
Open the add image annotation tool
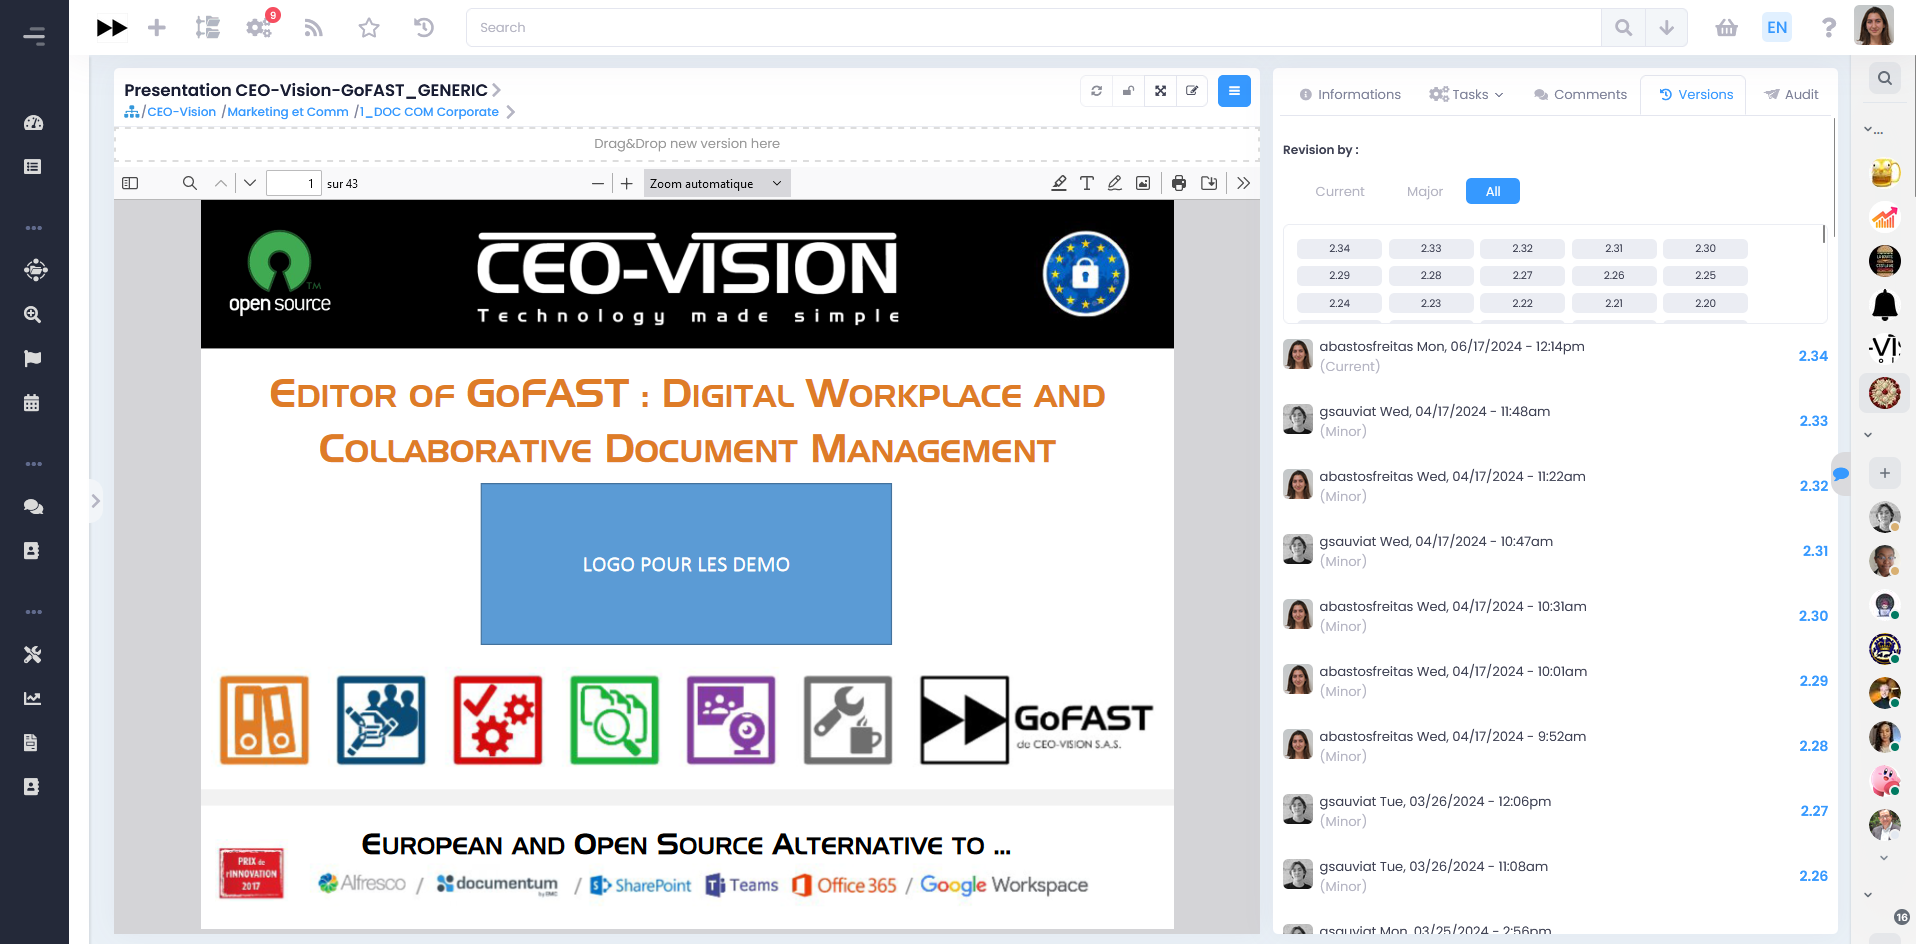click(x=1142, y=183)
